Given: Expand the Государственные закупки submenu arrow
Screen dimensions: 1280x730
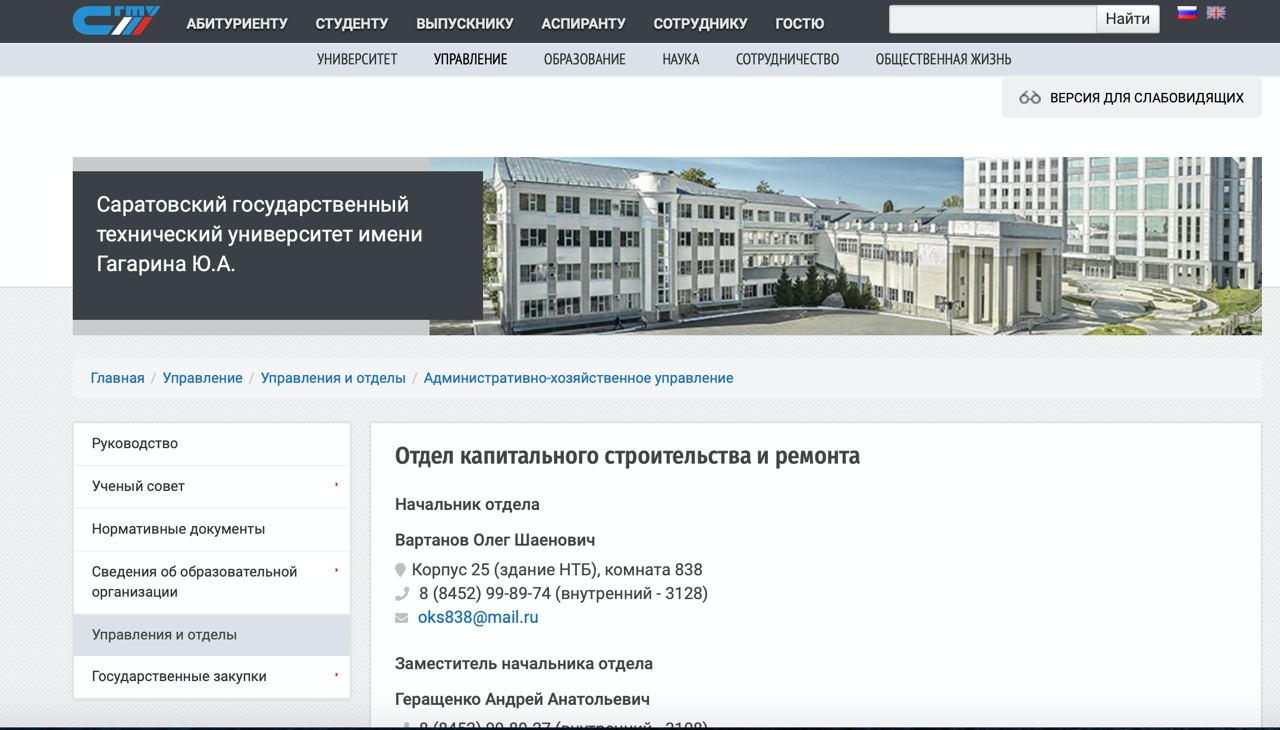Looking at the screenshot, I should pos(337,675).
